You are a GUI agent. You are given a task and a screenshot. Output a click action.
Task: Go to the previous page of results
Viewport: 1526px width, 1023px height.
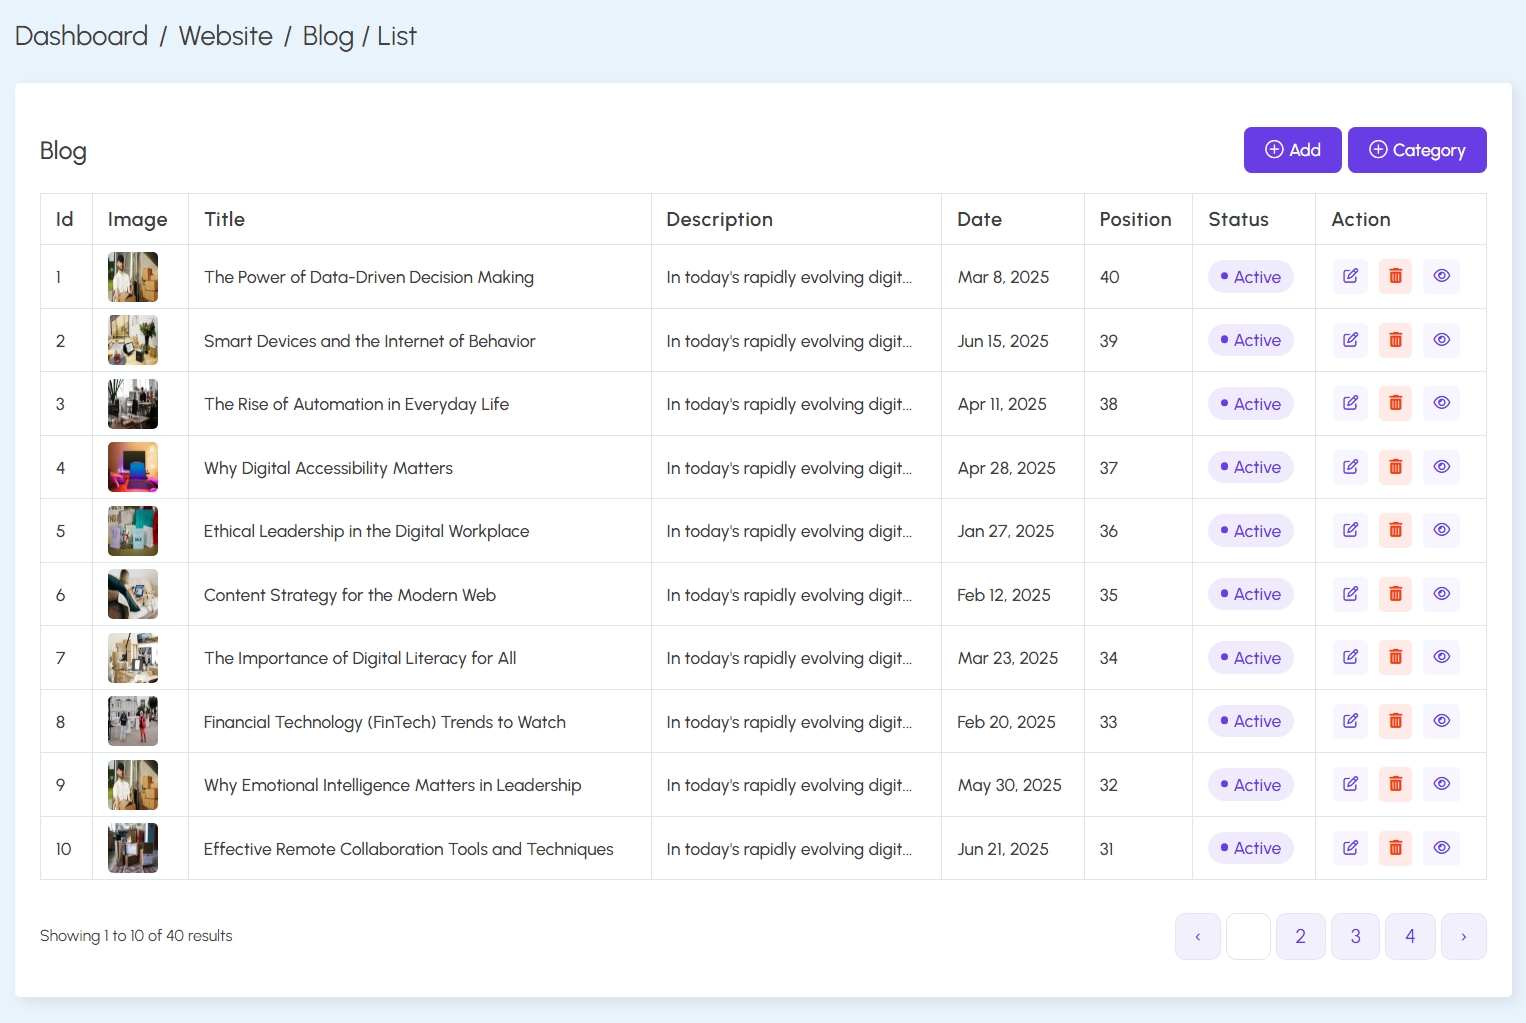point(1198,937)
